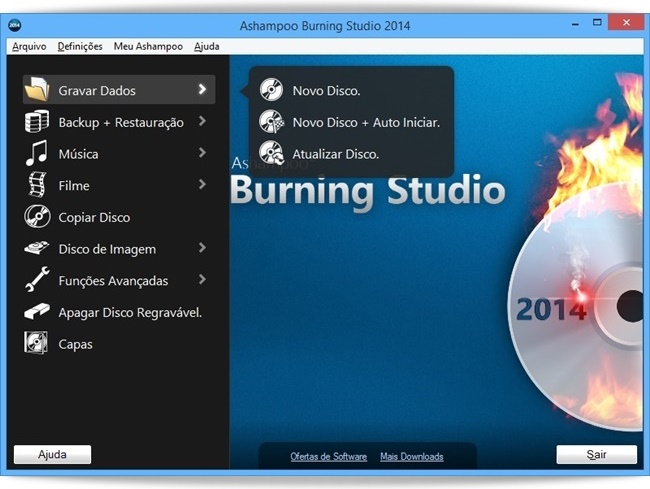Minimize the Burning Studio window

pos(575,24)
